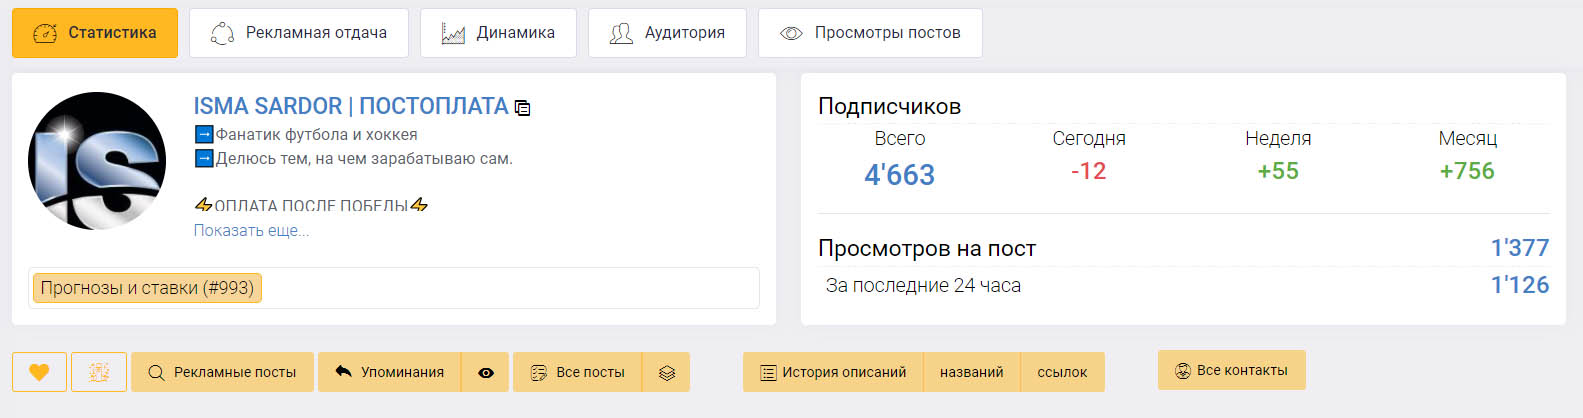Expand description with Показать еще link
This screenshot has height=418, width=1583.
pyautogui.click(x=251, y=230)
